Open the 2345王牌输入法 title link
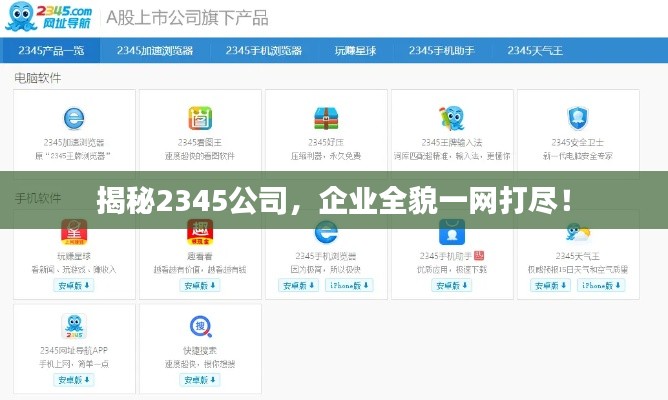The height and width of the screenshot is (400, 668). (x=452, y=142)
